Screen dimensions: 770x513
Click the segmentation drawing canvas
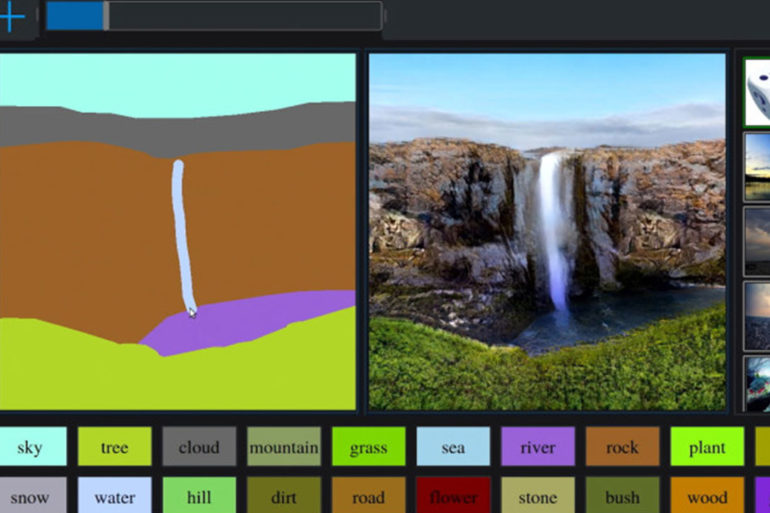tap(178, 232)
